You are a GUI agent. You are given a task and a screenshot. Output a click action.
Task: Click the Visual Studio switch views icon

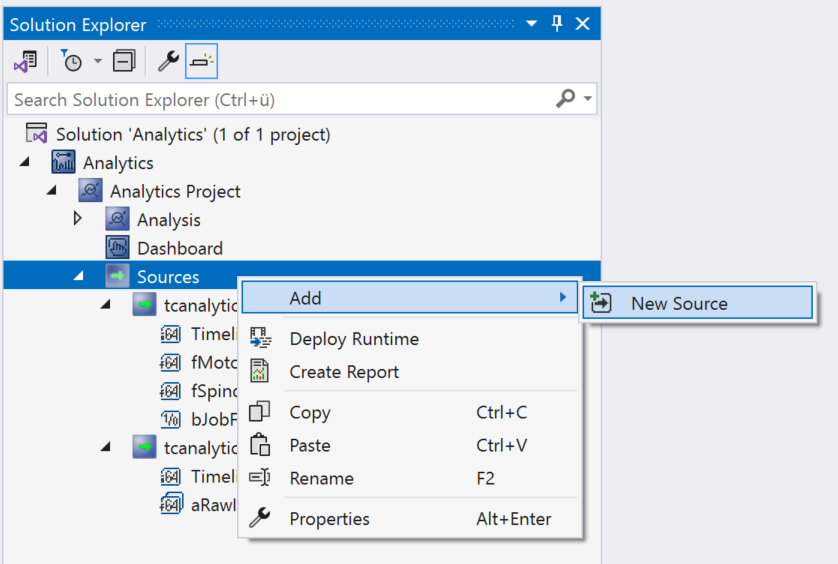25,61
